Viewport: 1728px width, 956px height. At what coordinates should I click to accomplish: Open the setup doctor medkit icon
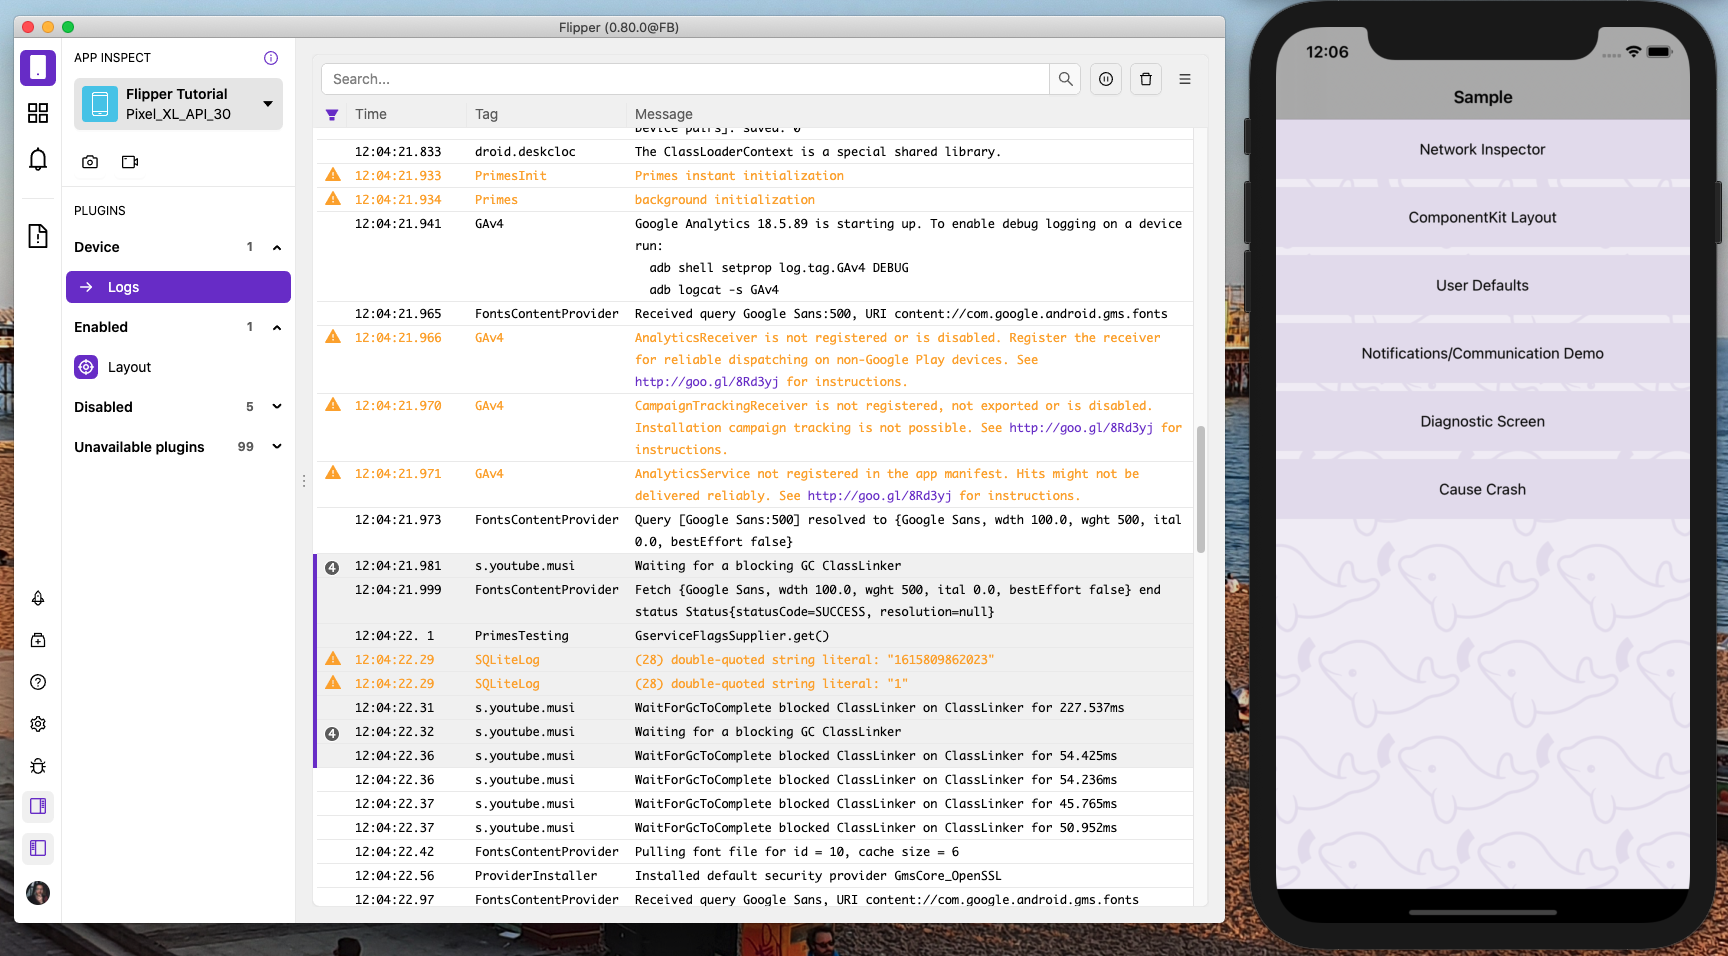click(38, 640)
